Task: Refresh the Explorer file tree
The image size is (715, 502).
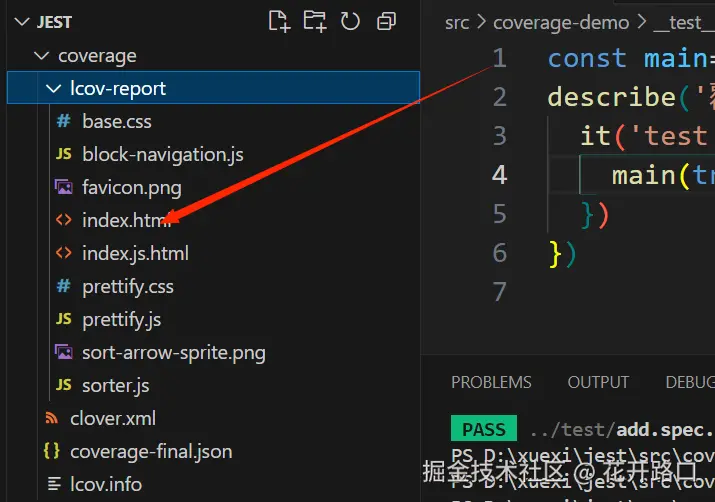Action: (350, 21)
